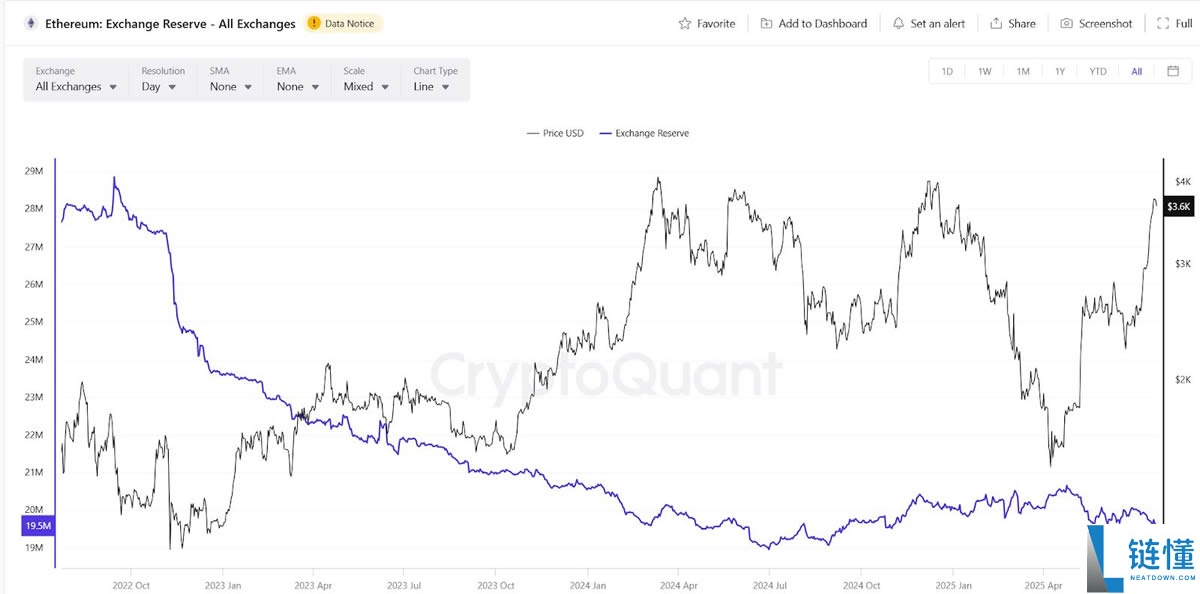
Task: Open the calendar date picker icon
Action: pos(1173,71)
